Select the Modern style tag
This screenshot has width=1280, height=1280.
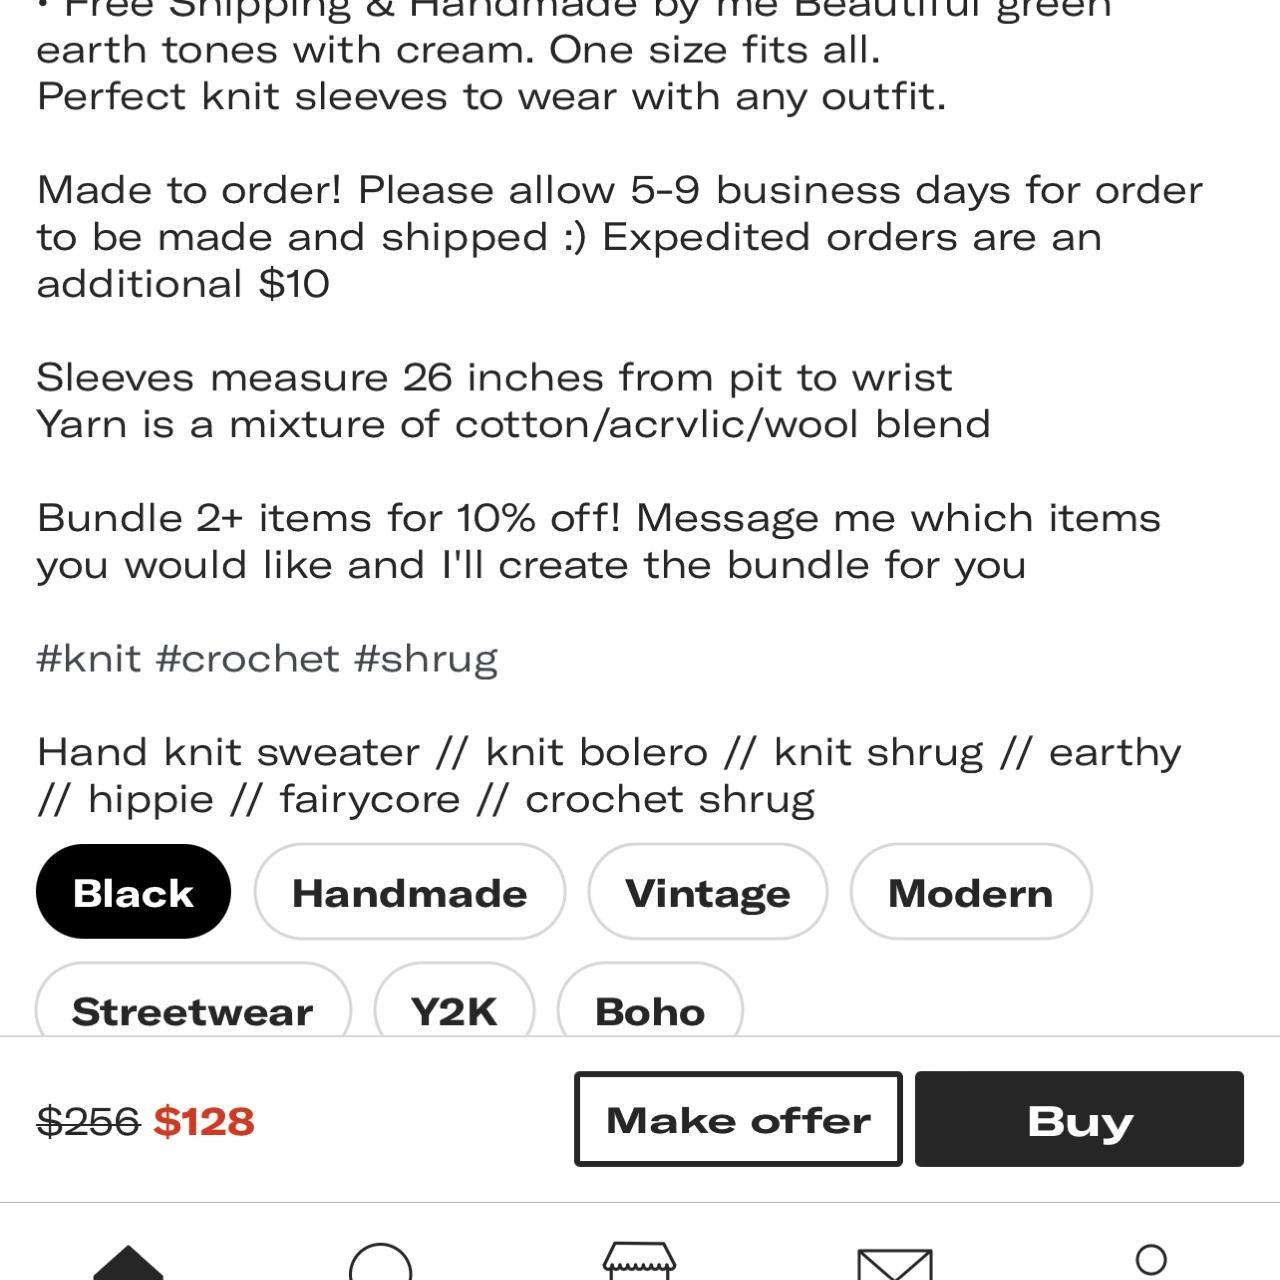(x=971, y=891)
